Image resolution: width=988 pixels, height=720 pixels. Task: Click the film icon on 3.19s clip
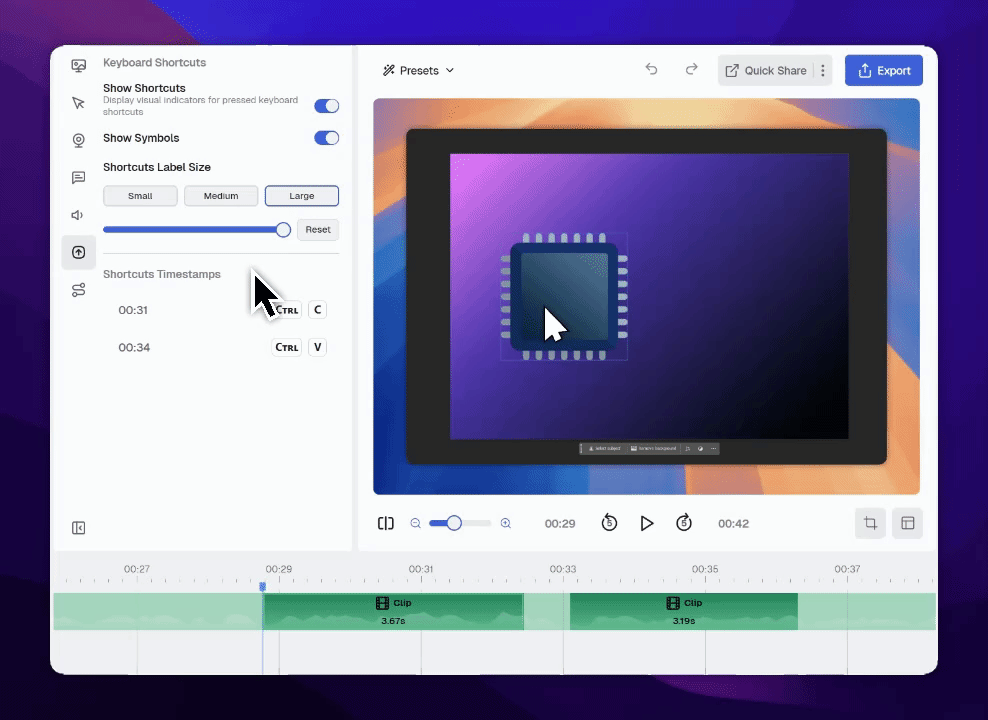pos(673,603)
